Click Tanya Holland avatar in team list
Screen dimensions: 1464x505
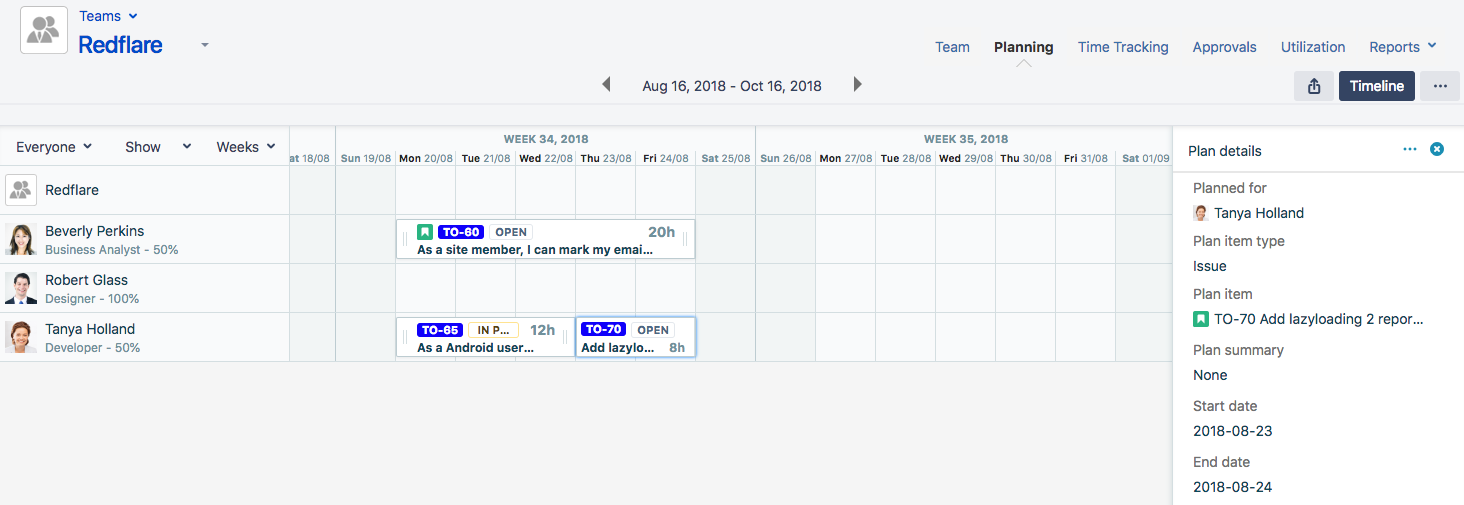pos(21,337)
